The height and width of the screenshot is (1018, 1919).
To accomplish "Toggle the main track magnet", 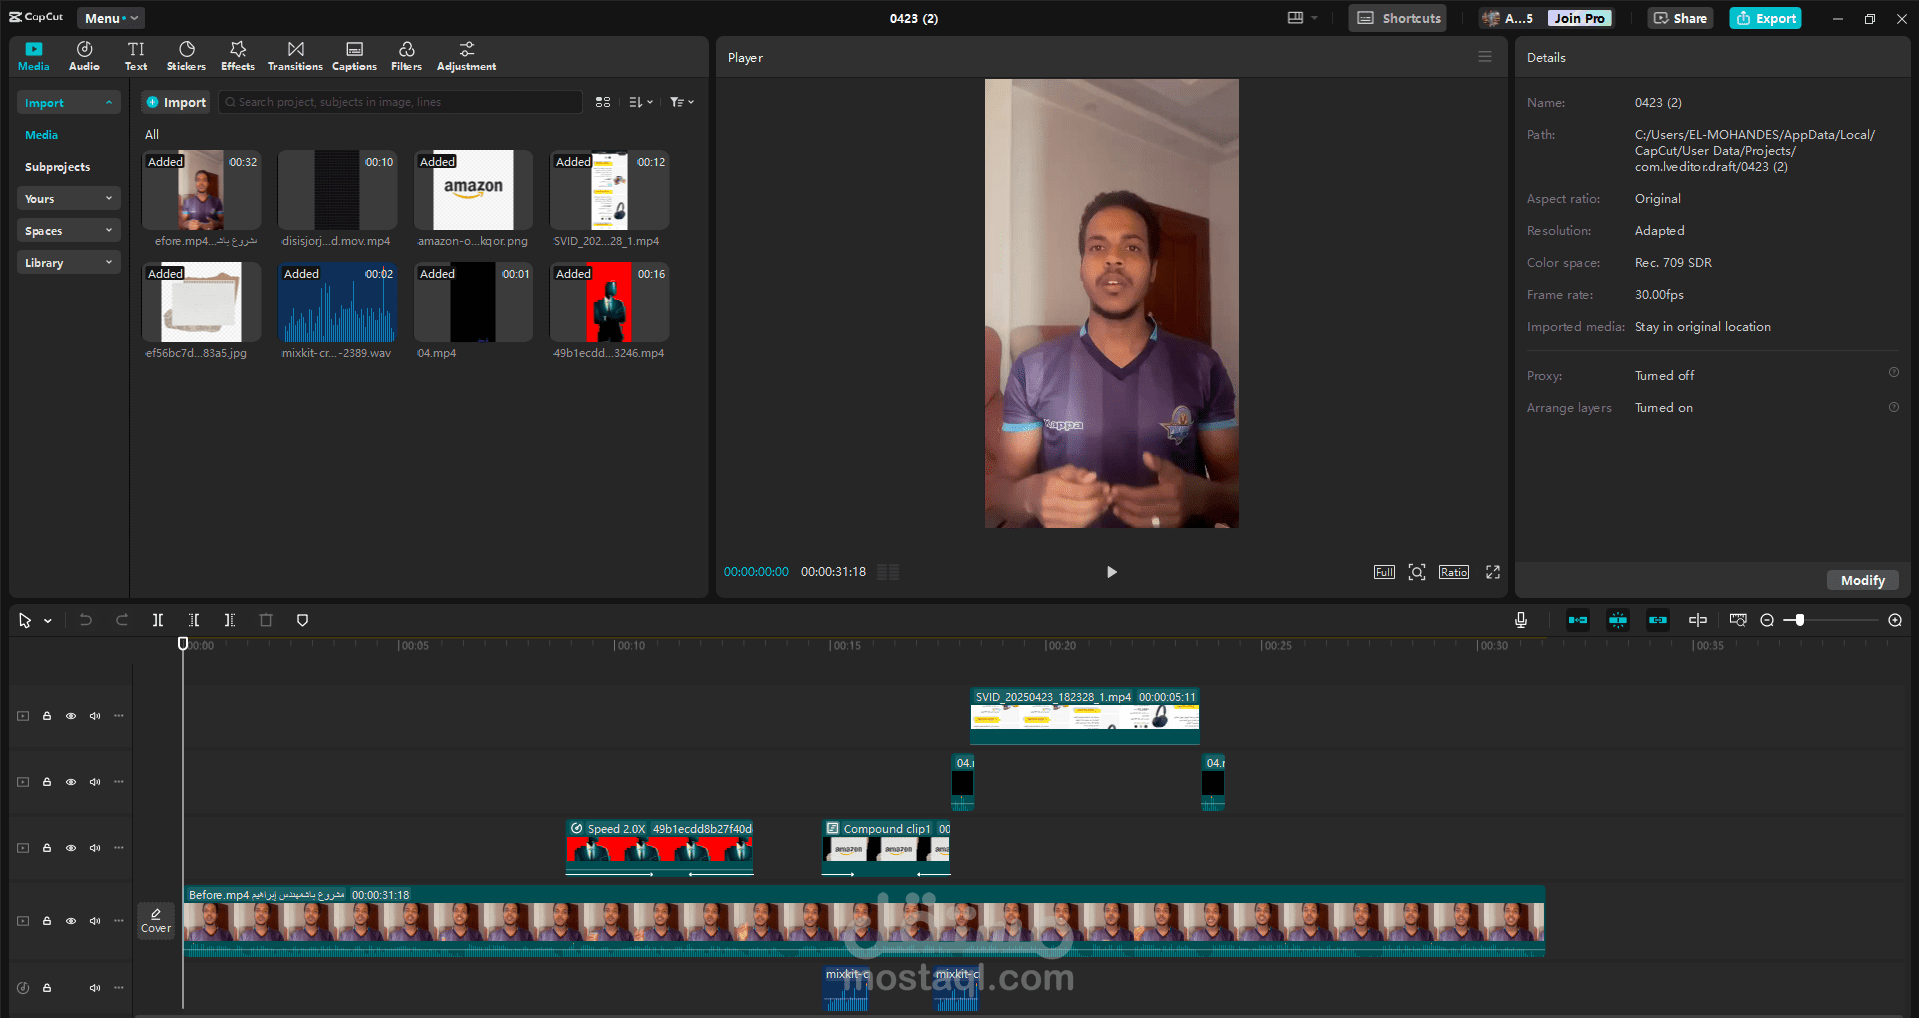I will click(x=1578, y=620).
